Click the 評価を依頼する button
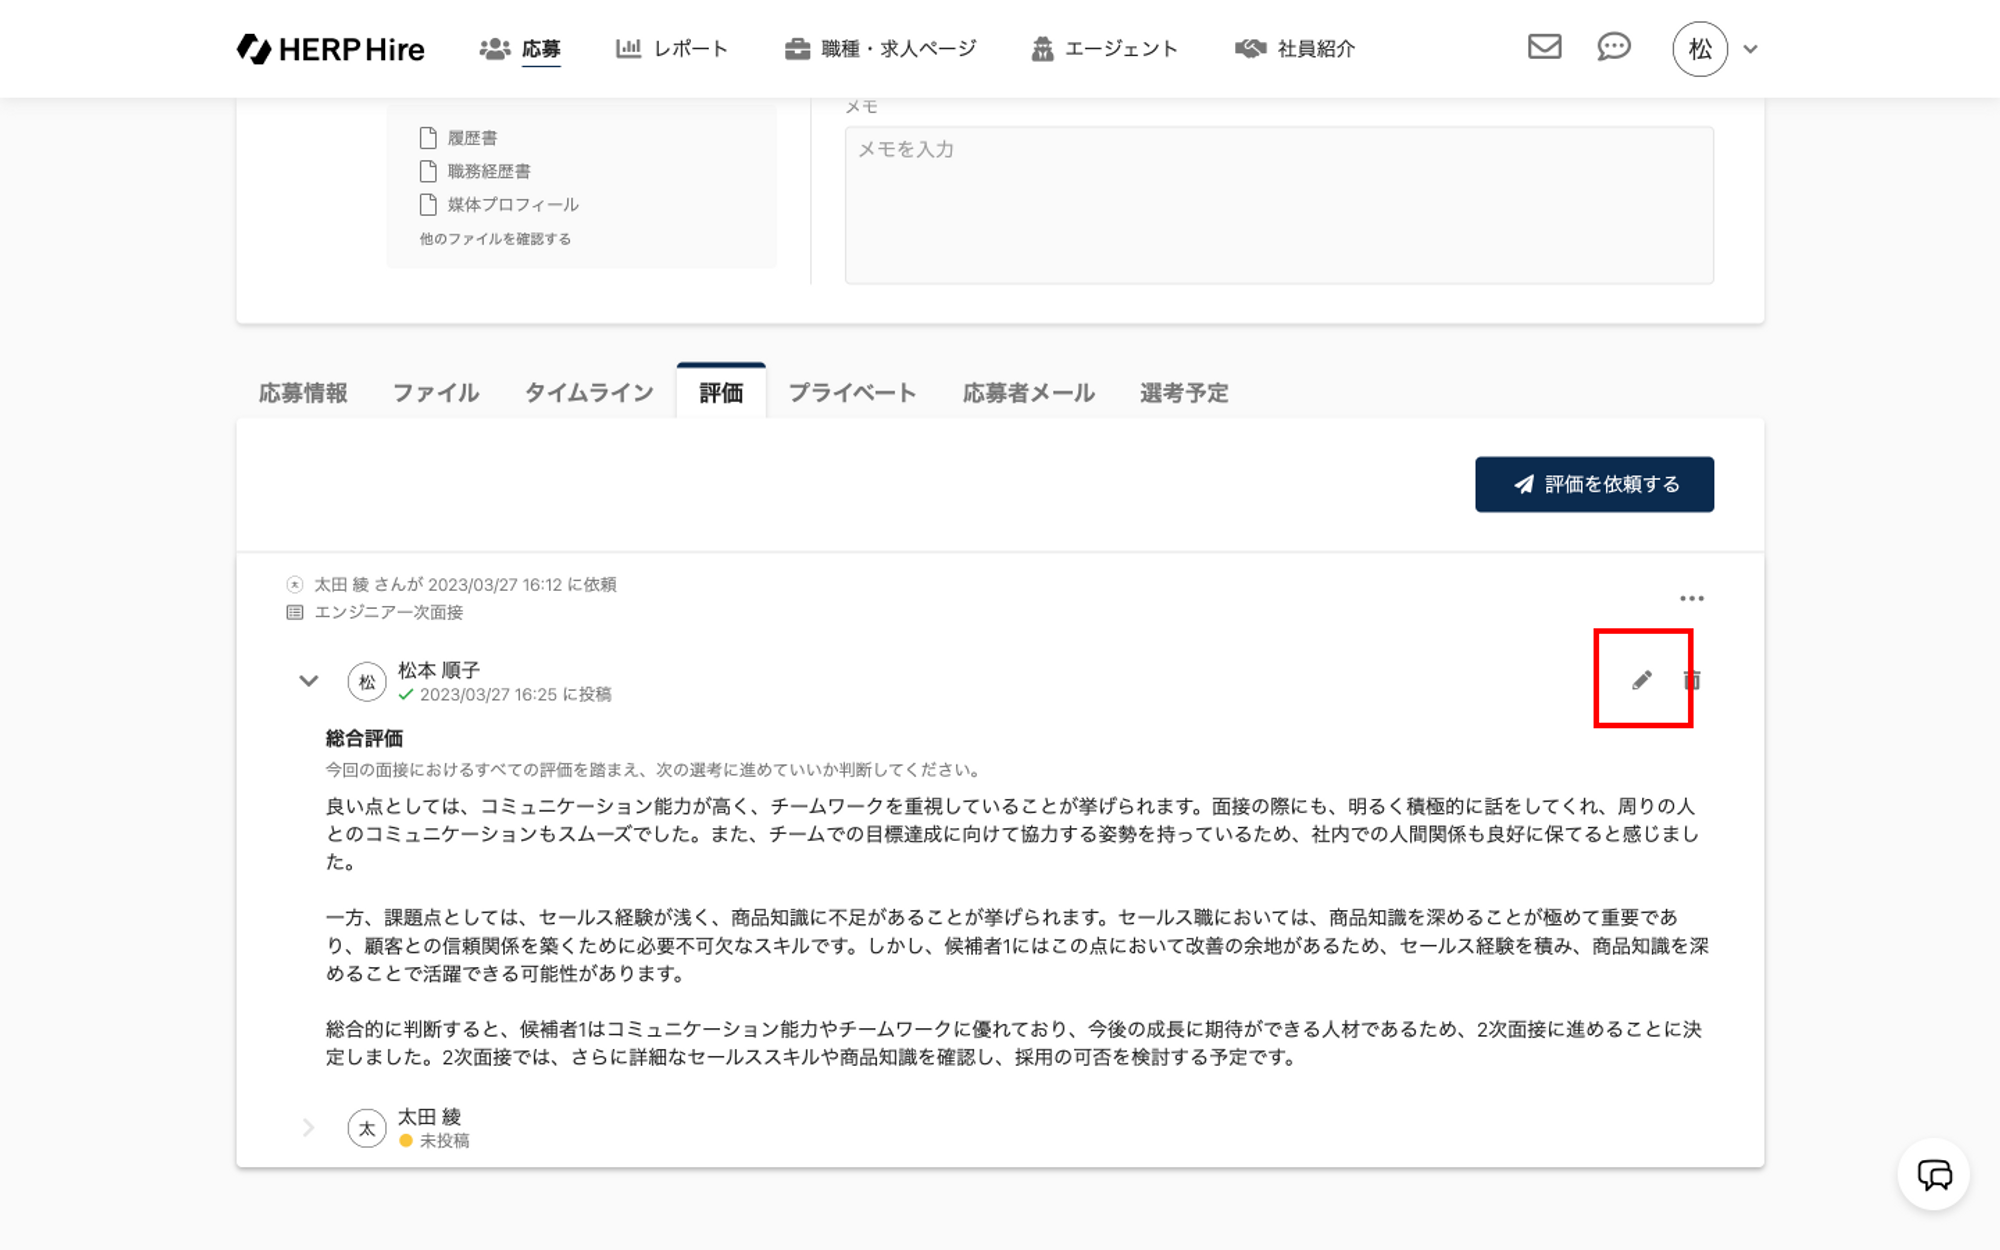 click(1594, 485)
